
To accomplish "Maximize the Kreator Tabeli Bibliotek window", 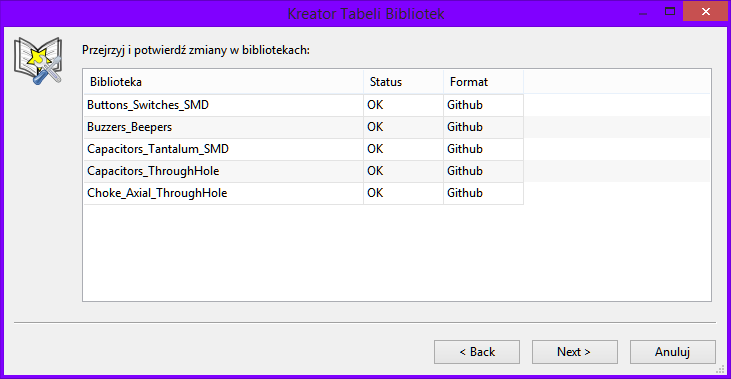I will (x=670, y=12).
